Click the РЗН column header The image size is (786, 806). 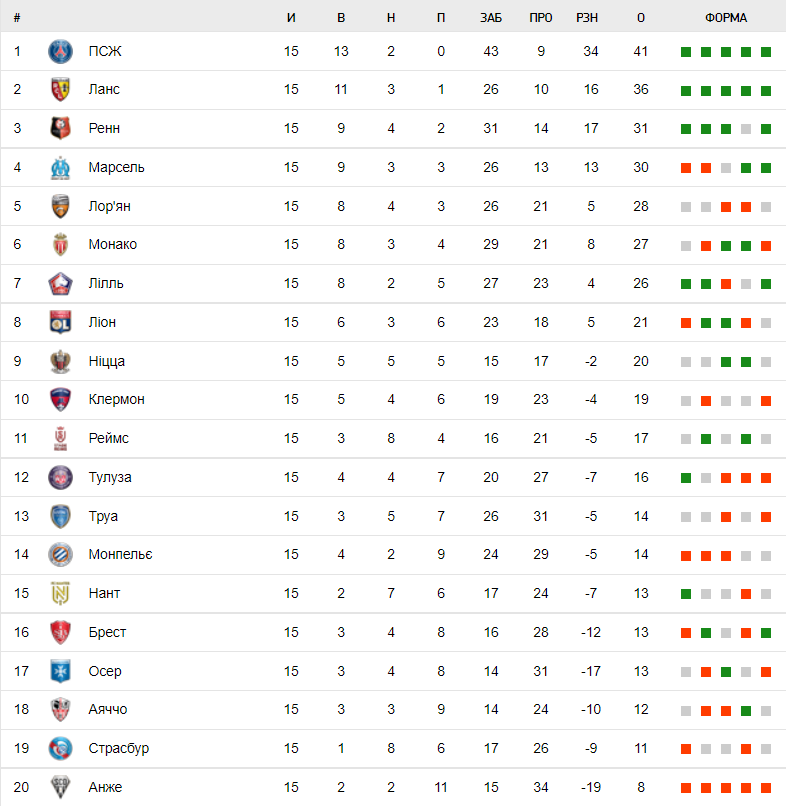coord(591,17)
